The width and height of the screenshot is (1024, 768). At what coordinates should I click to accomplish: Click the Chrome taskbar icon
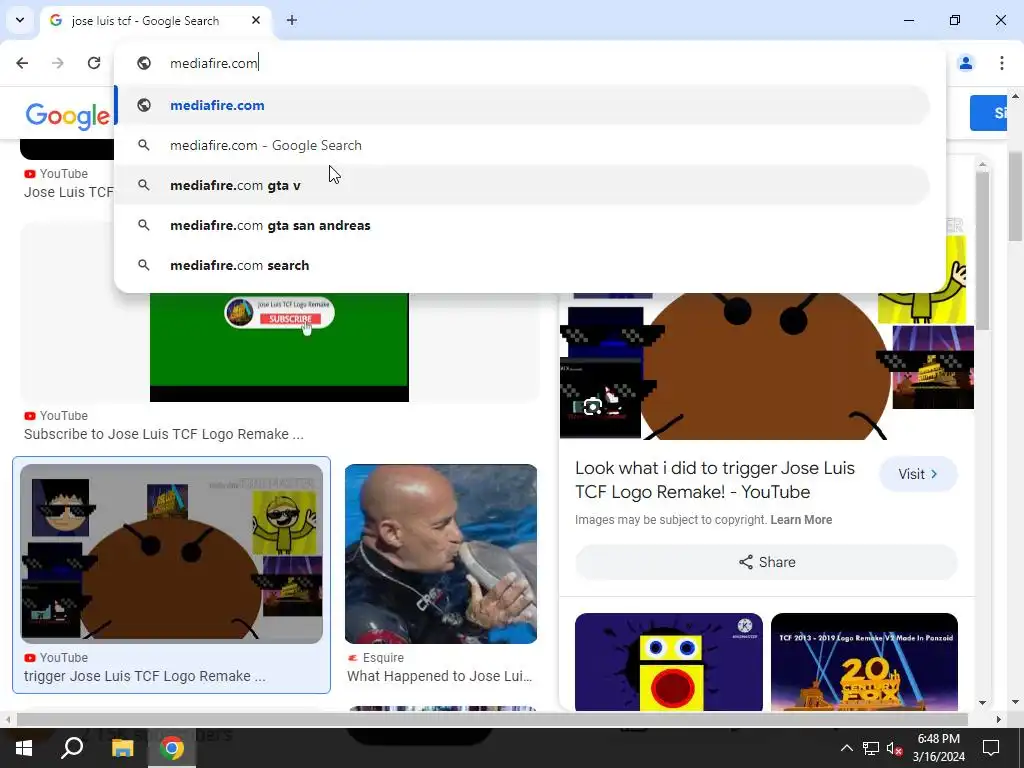pos(172,748)
